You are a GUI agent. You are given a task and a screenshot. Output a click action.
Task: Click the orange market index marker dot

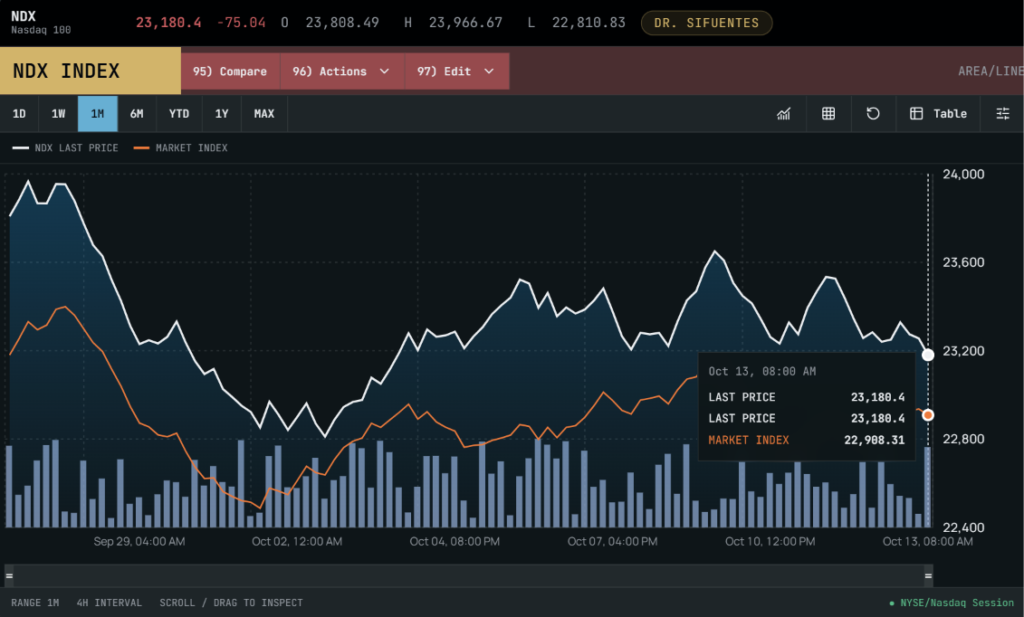tap(928, 415)
